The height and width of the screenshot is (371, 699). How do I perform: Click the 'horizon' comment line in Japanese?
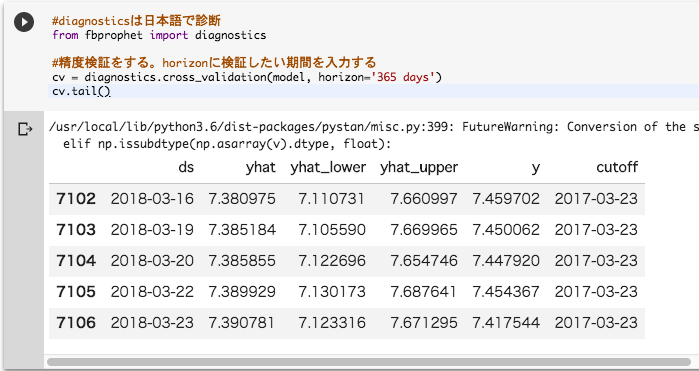pos(214,62)
